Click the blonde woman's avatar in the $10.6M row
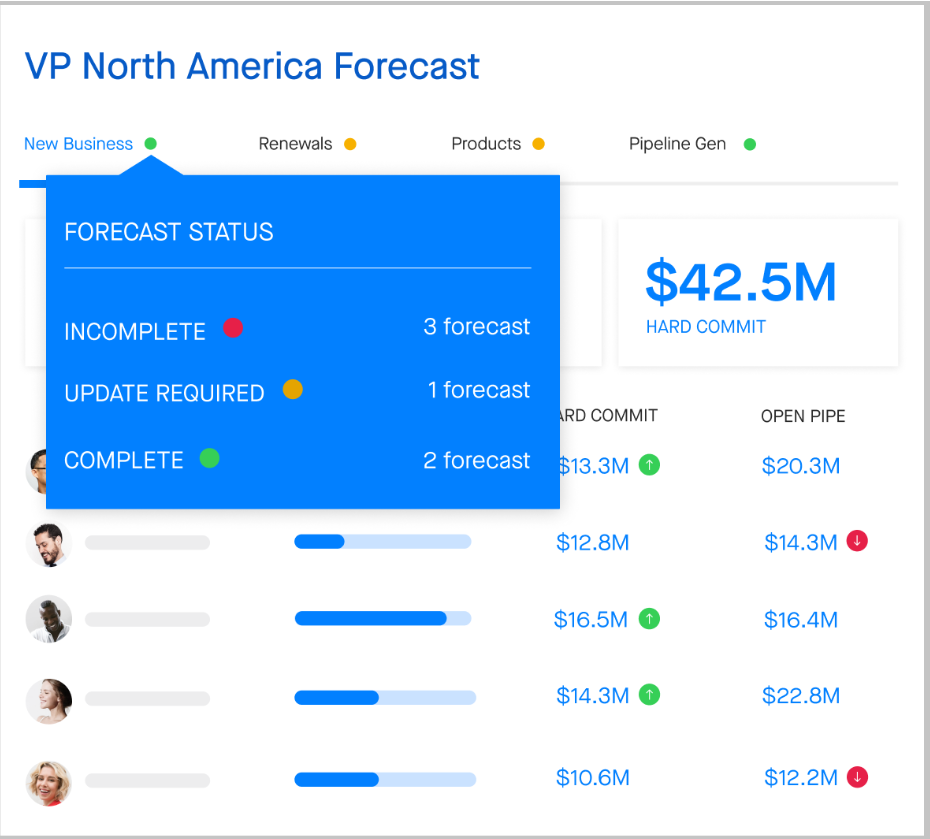This screenshot has height=839, width=930. [x=49, y=783]
